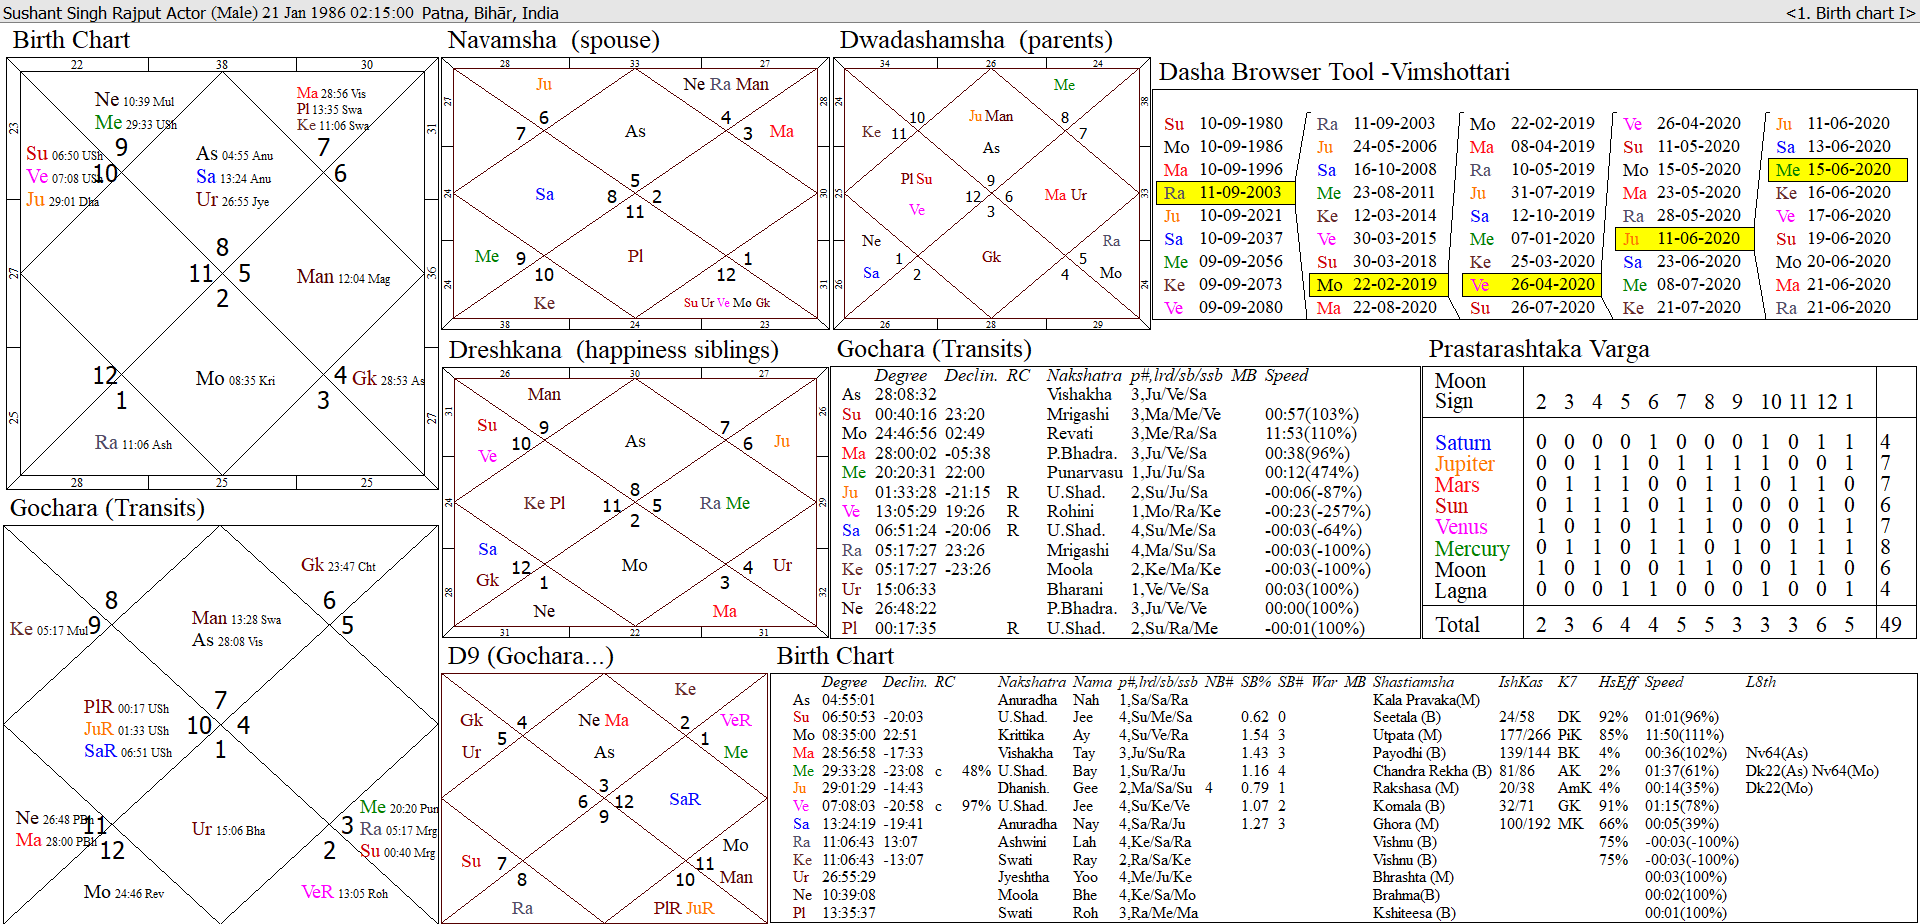Select the 'Punarvasu' nakshatra in the transits table
The height and width of the screenshot is (924, 1920).
pyautogui.click(x=1085, y=472)
